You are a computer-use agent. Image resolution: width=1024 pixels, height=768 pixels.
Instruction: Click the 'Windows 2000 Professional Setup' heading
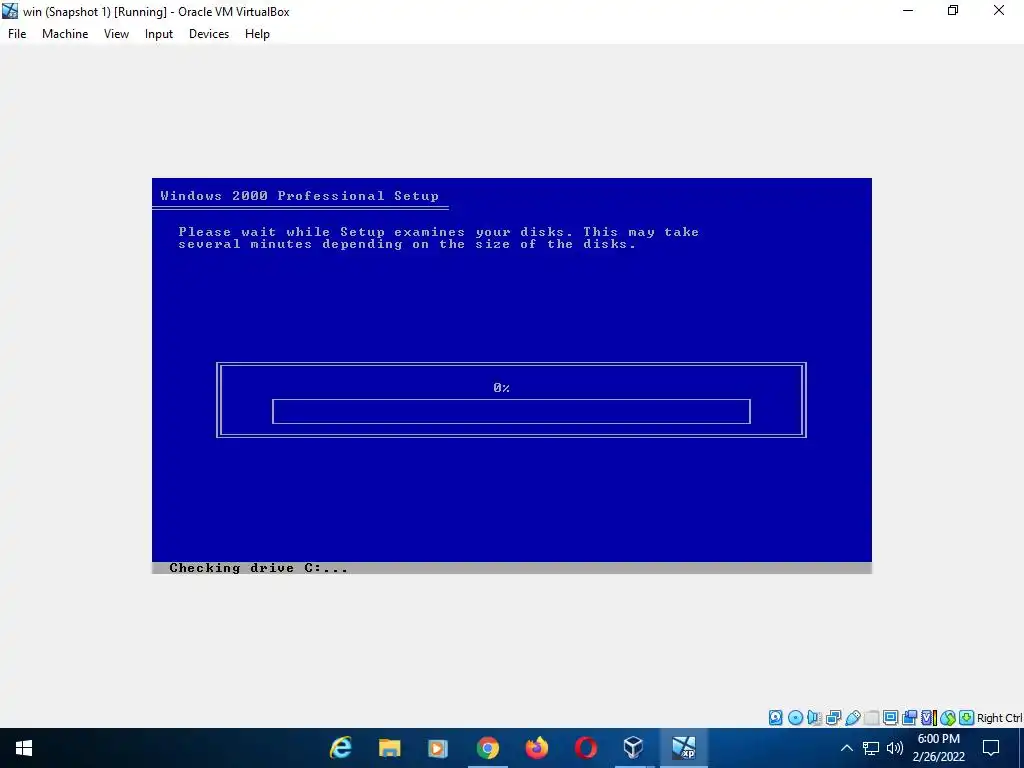point(300,196)
